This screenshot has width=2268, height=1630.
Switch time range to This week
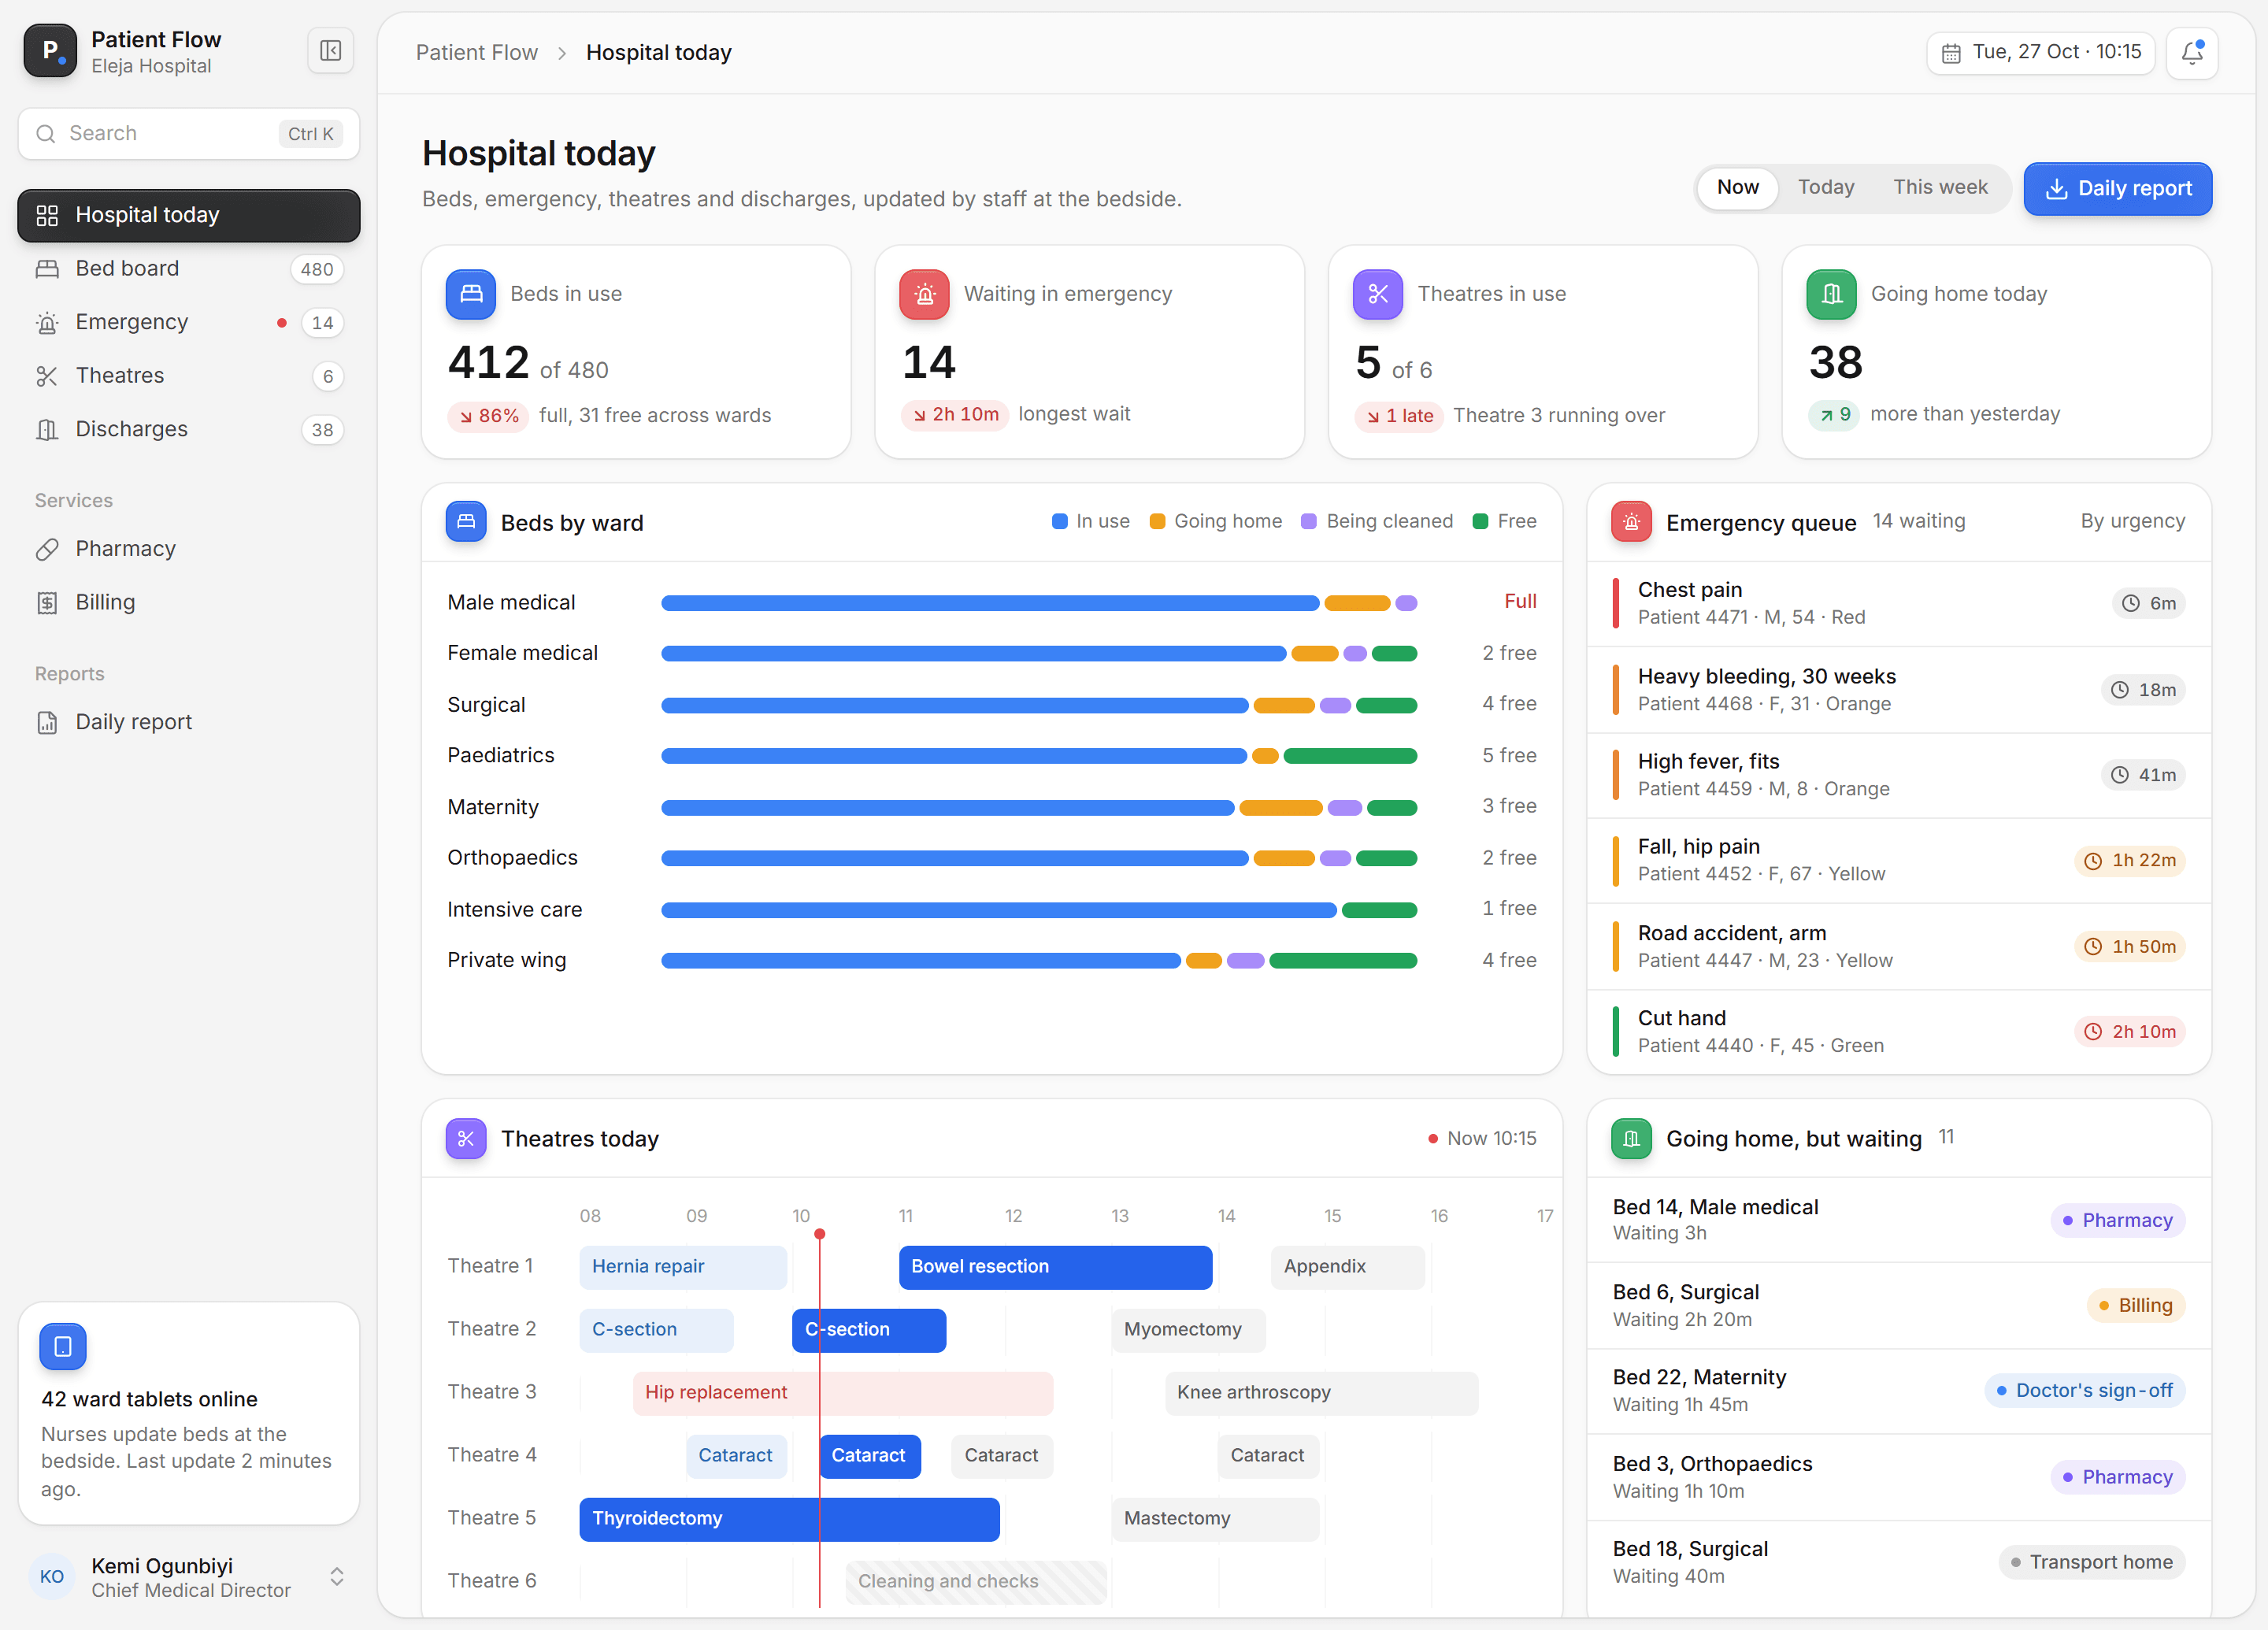pos(1940,187)
